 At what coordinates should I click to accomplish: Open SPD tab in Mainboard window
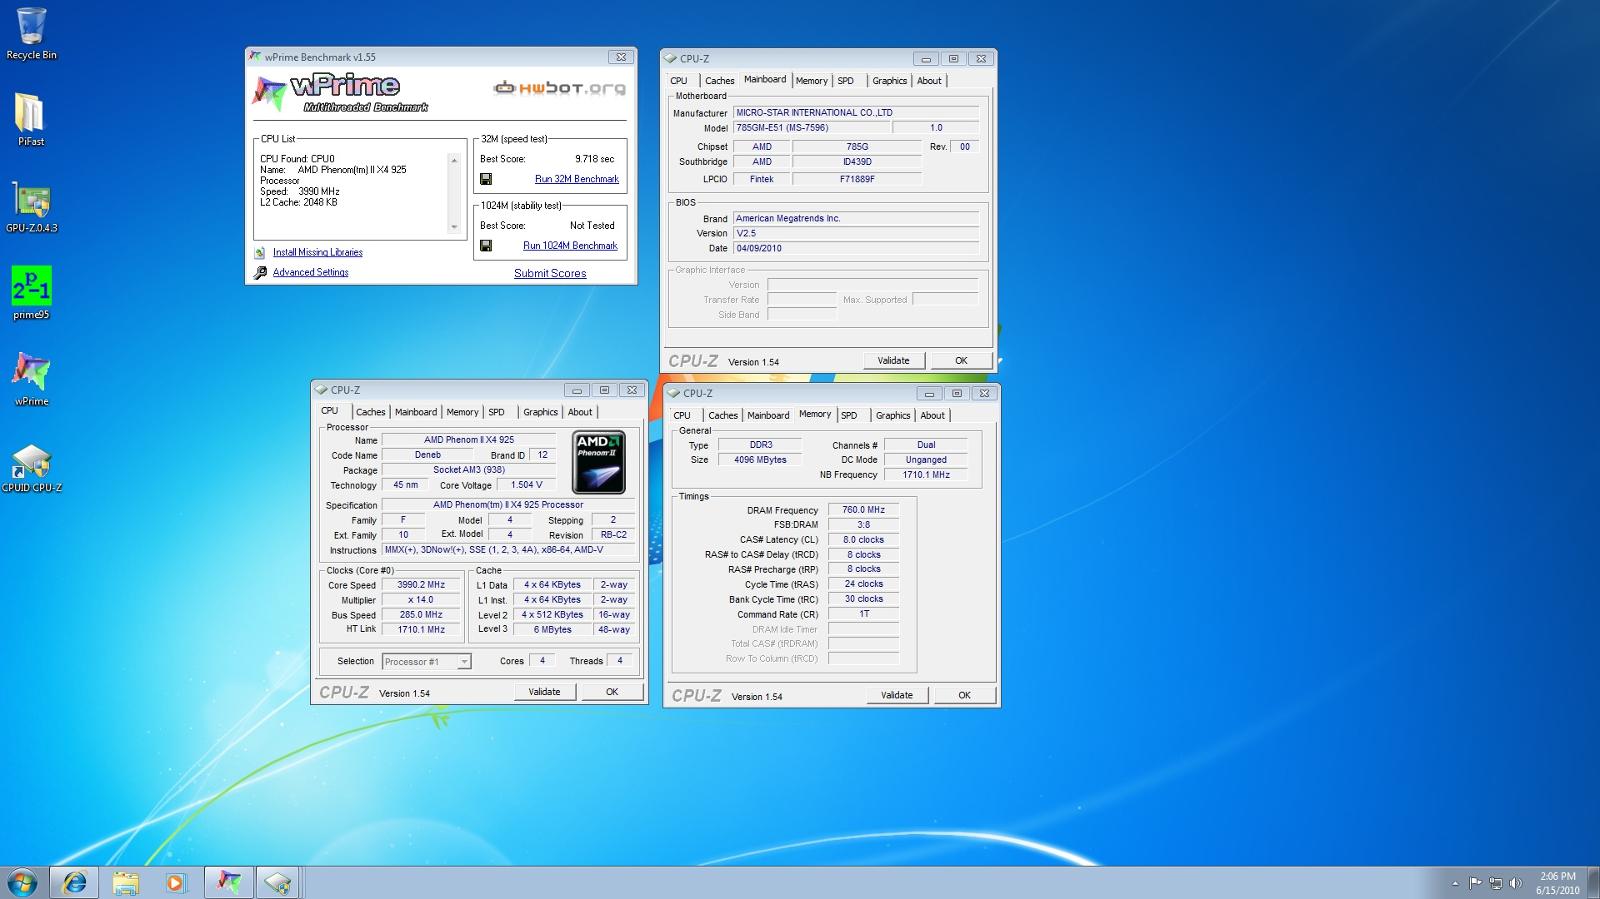846,81
